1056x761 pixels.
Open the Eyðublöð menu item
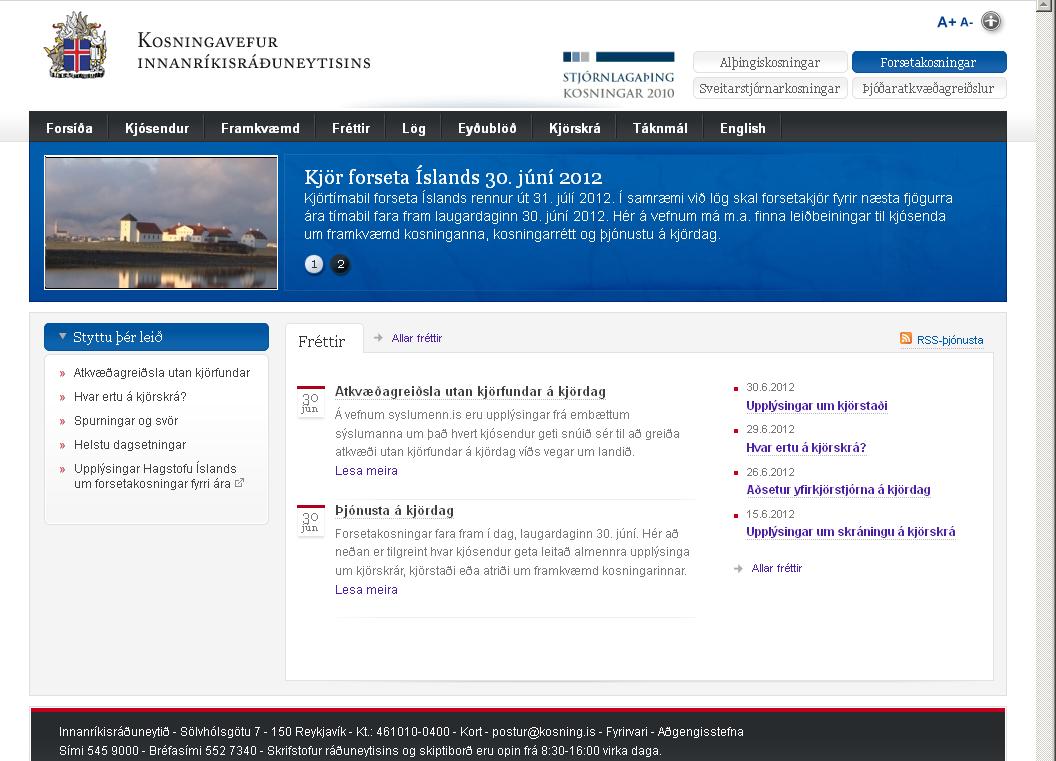click(x=487, y=128)
